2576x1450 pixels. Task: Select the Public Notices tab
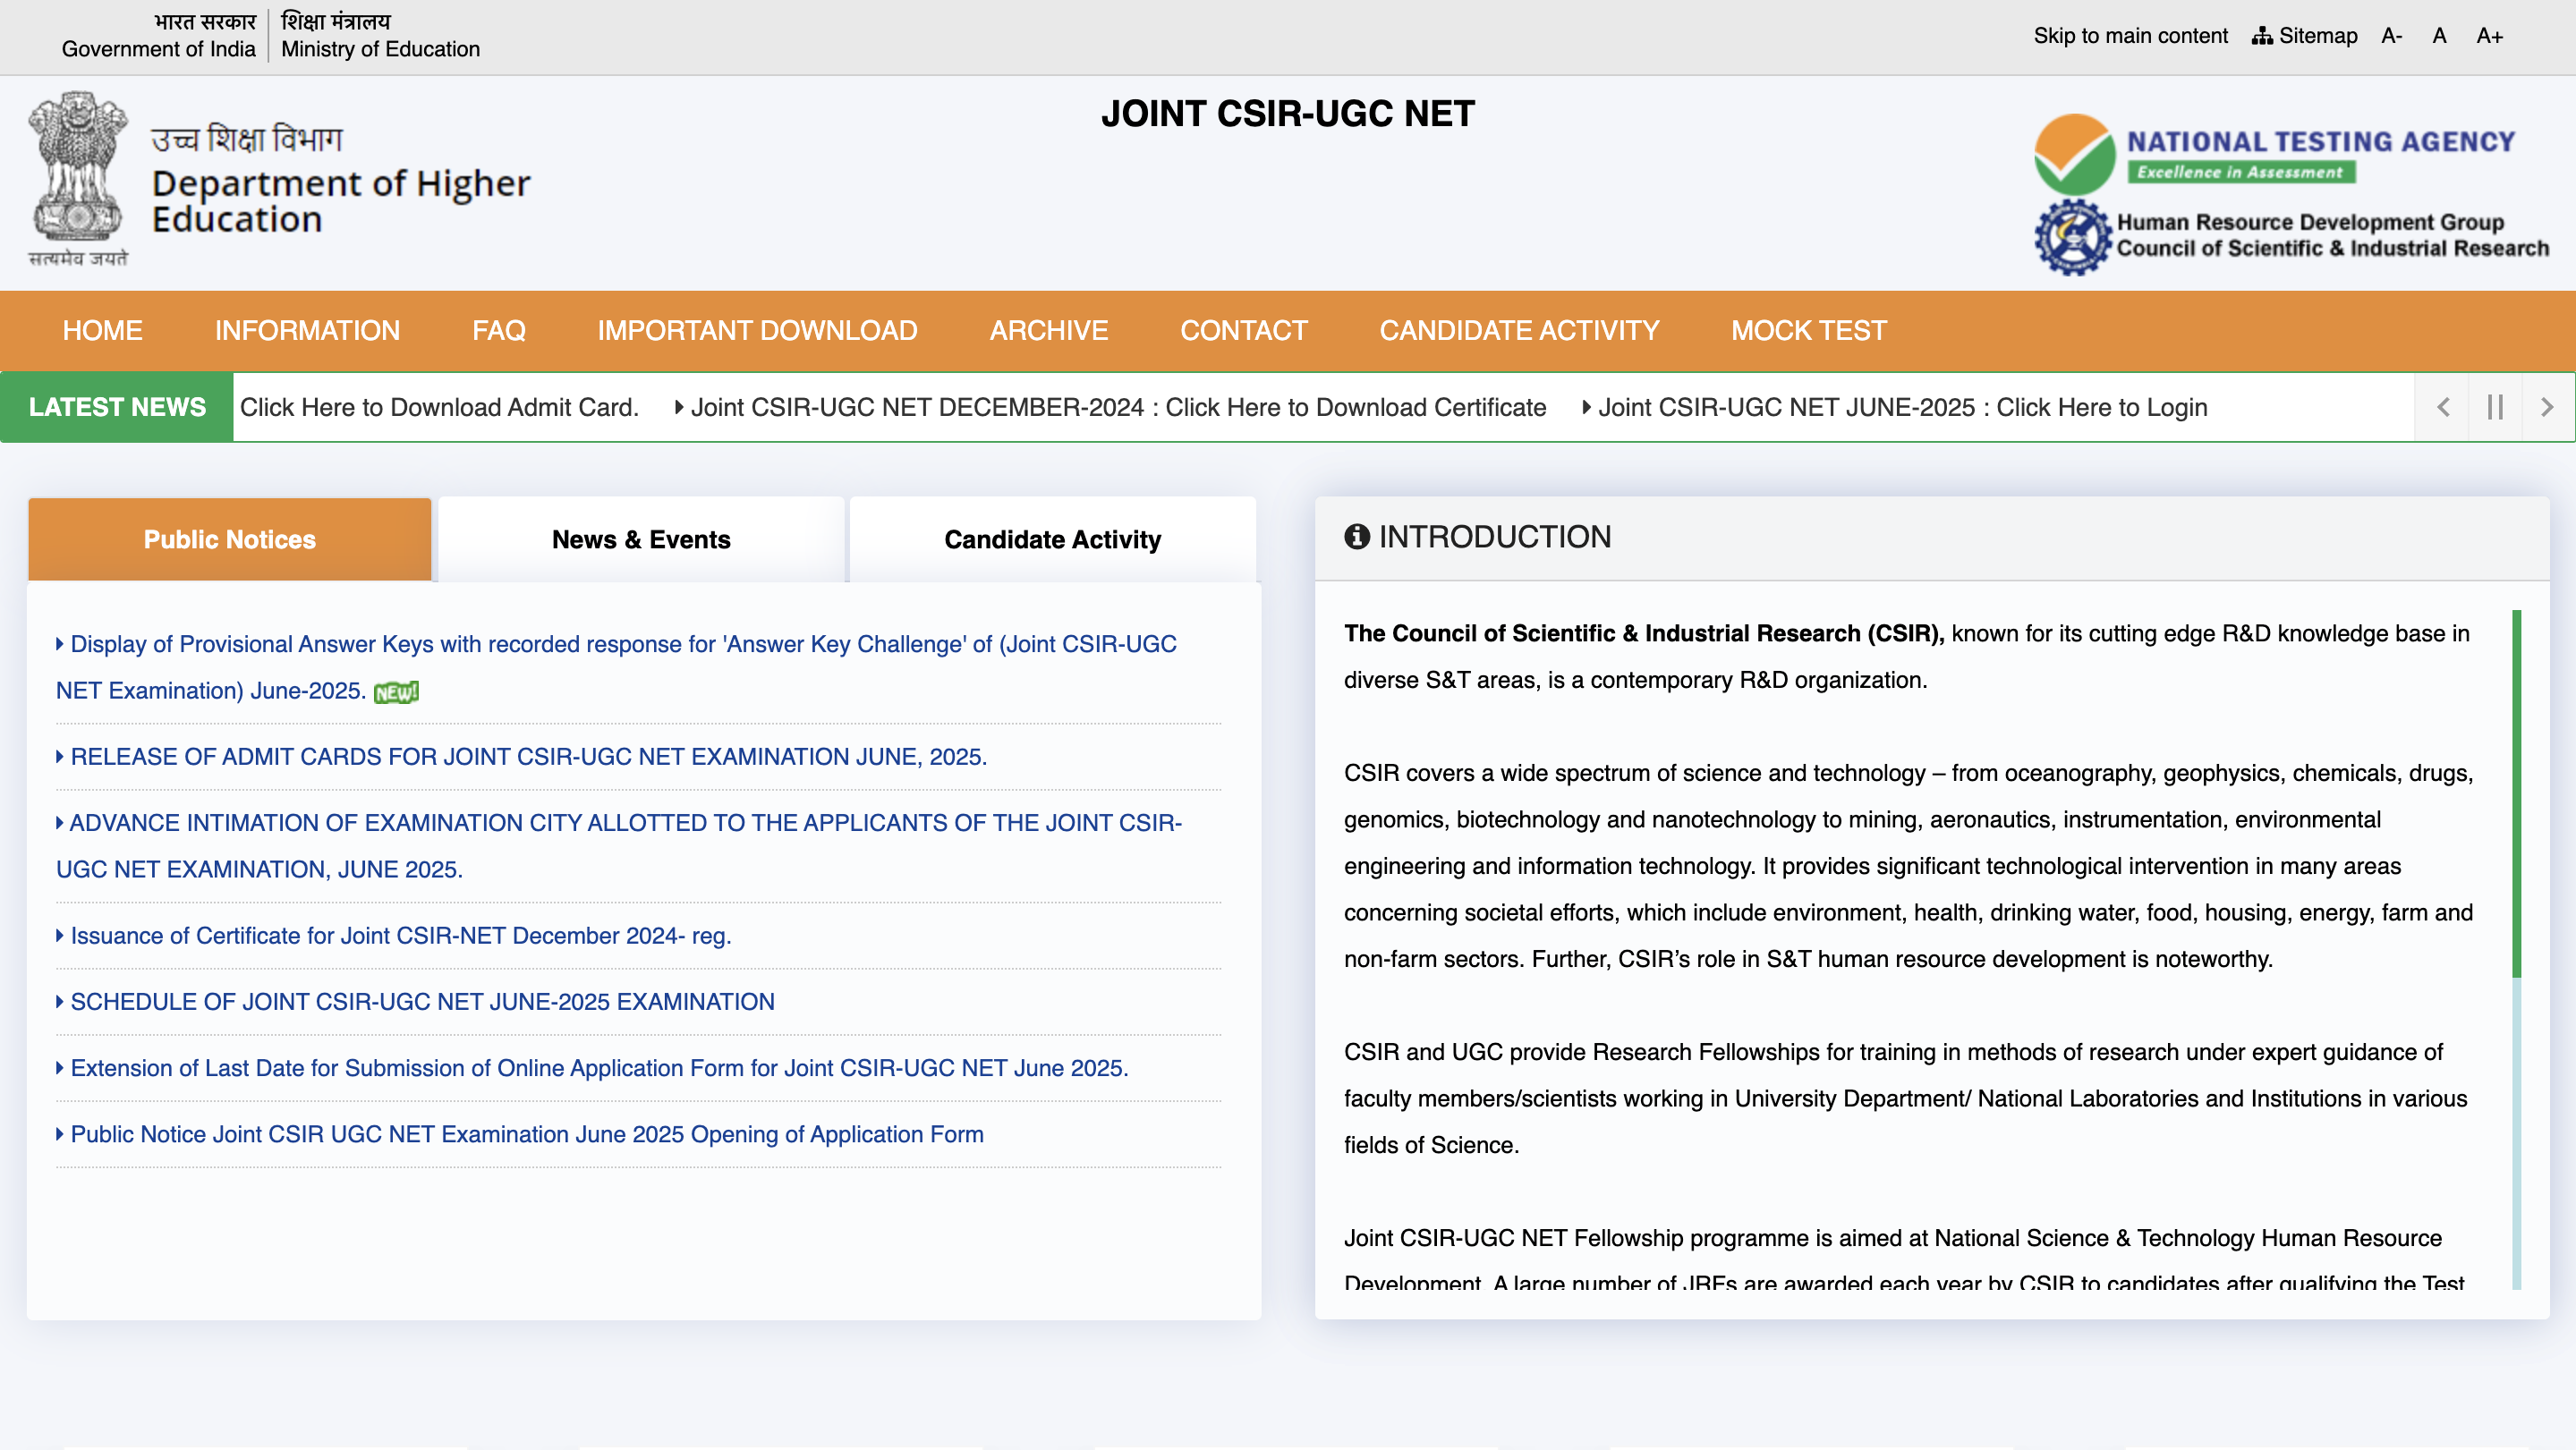coord(229,539)
